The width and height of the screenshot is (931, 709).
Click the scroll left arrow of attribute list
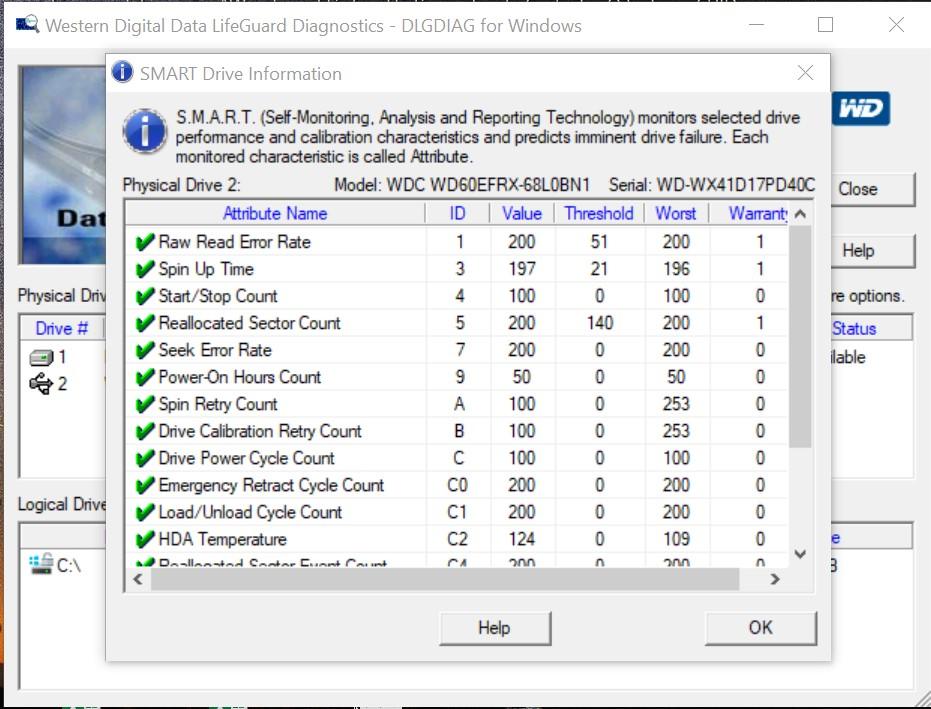tap(138, 580)
